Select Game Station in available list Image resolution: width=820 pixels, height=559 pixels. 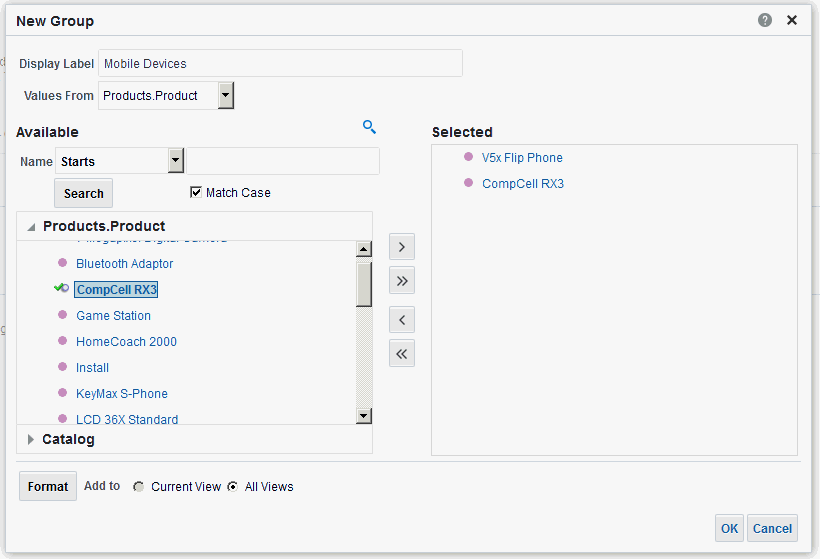coord(113,316)
